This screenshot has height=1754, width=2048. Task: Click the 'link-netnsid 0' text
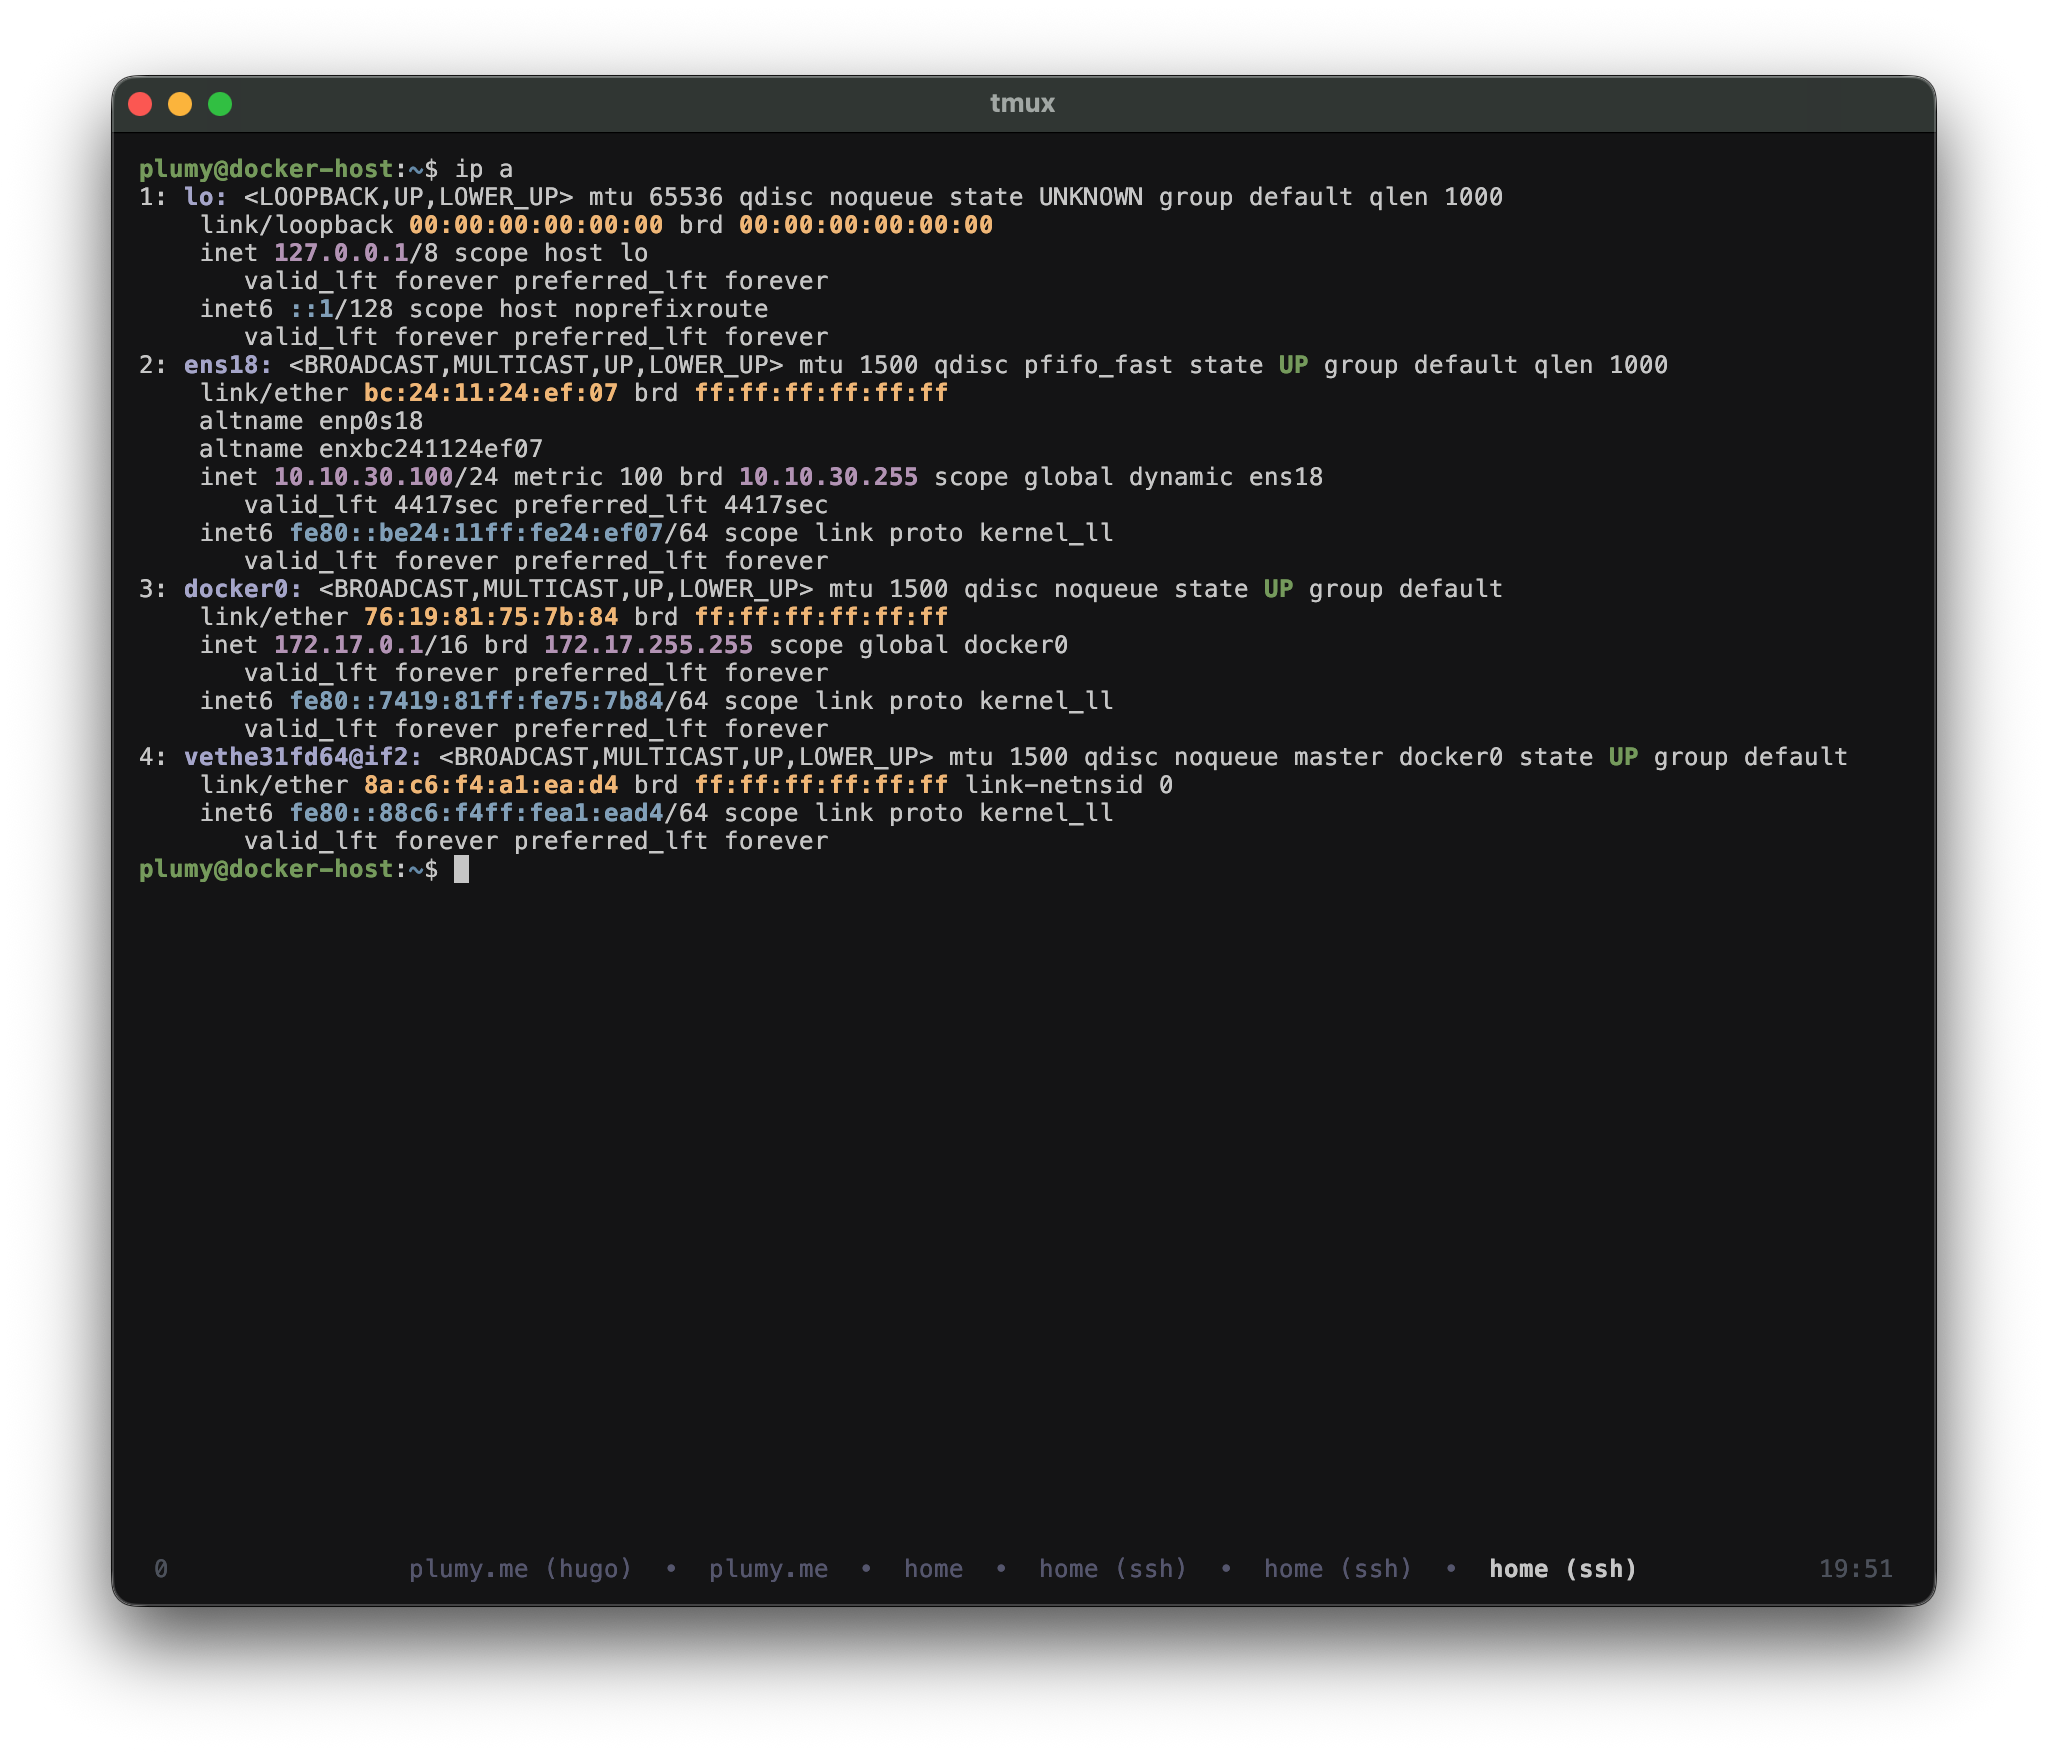pyautogui.click(x=1068, y=785)
